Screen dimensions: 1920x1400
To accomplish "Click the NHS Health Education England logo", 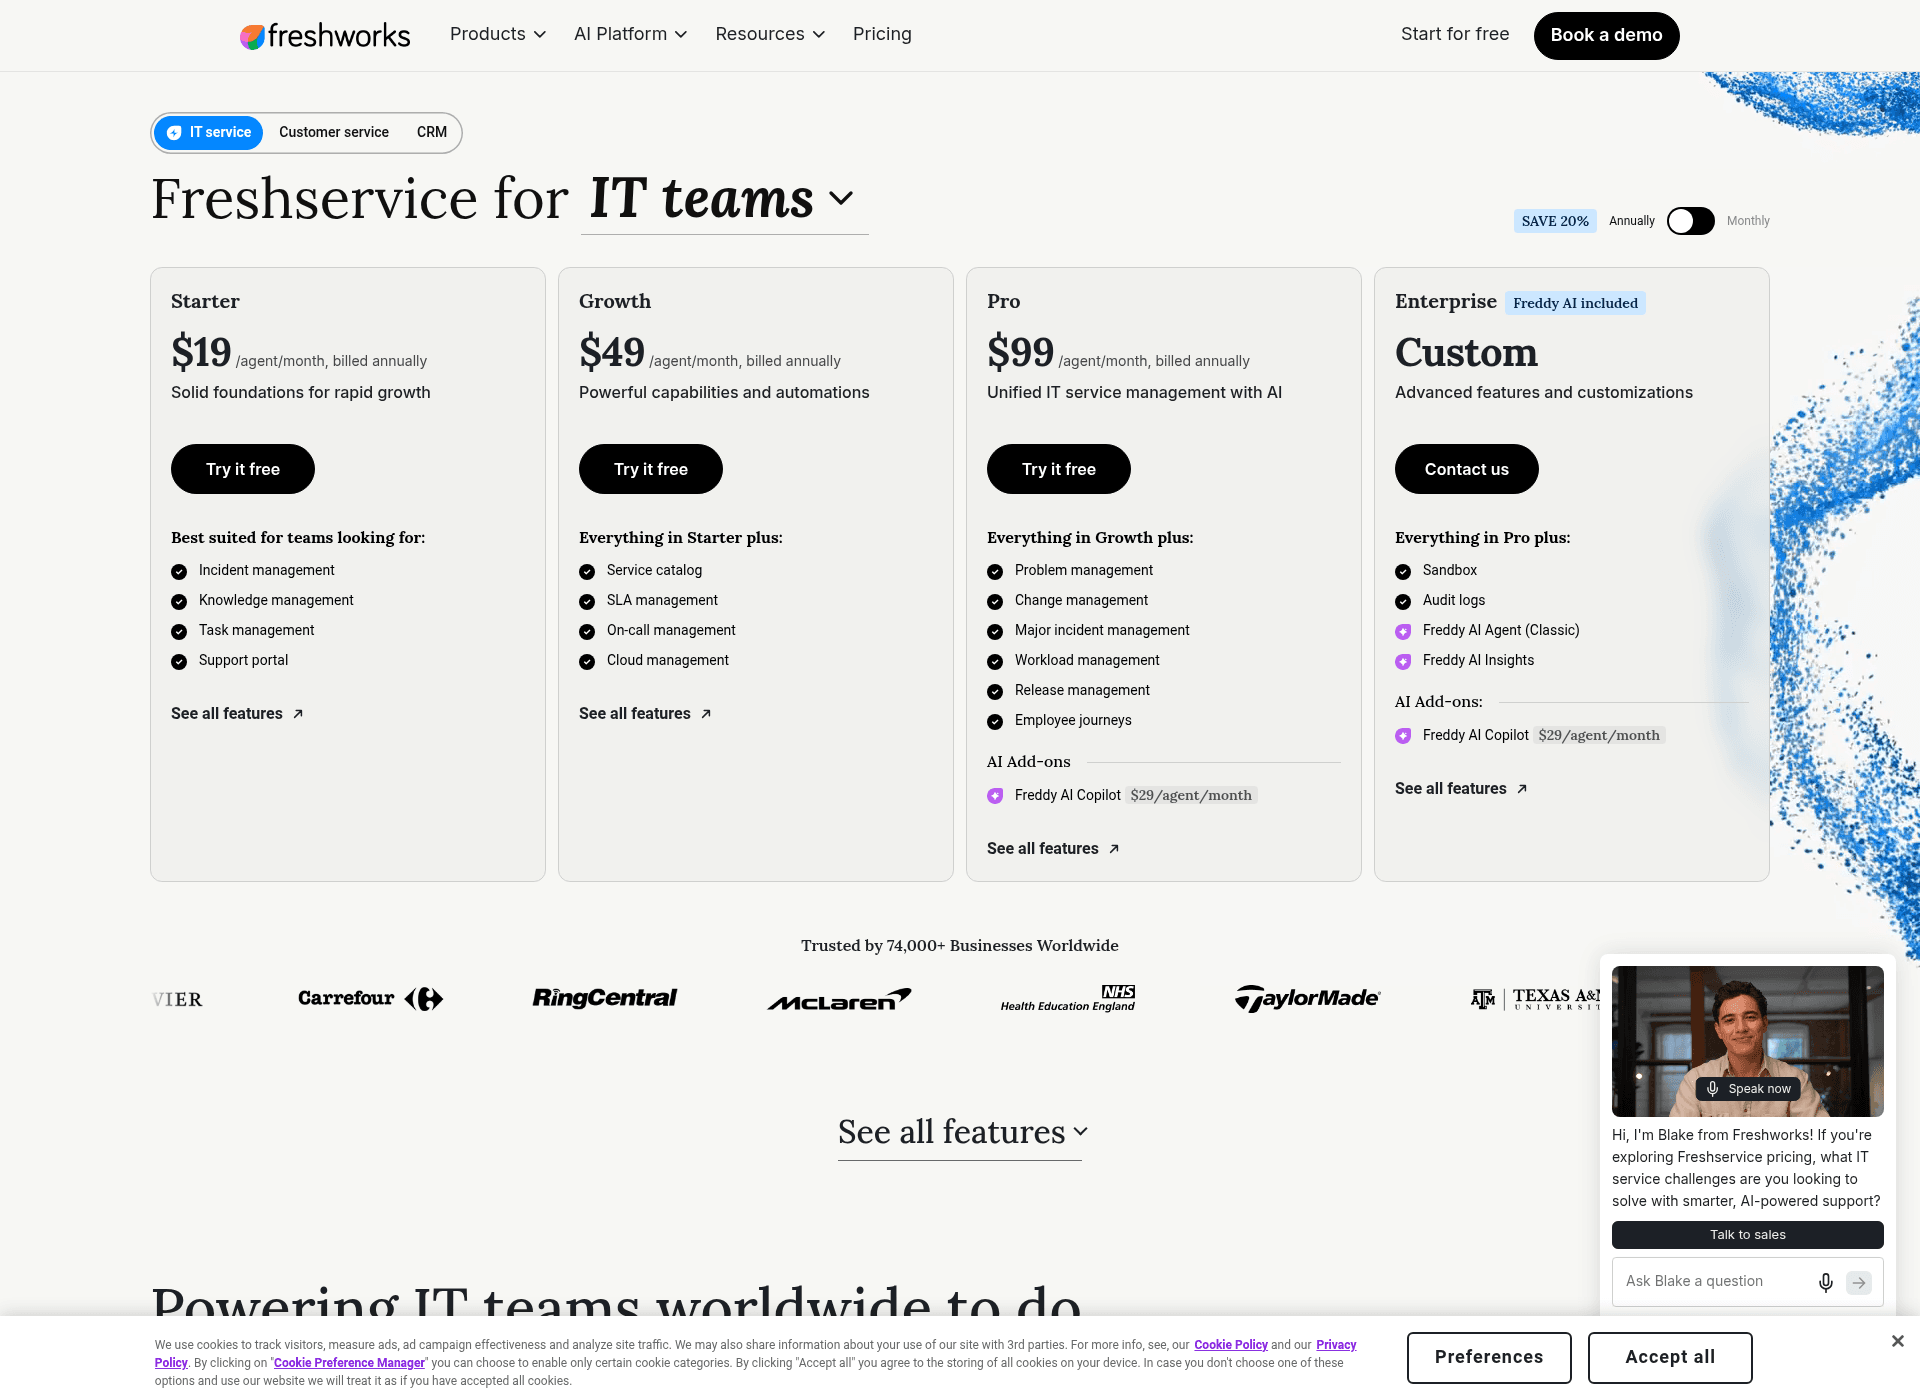I will click(1068, 998).
